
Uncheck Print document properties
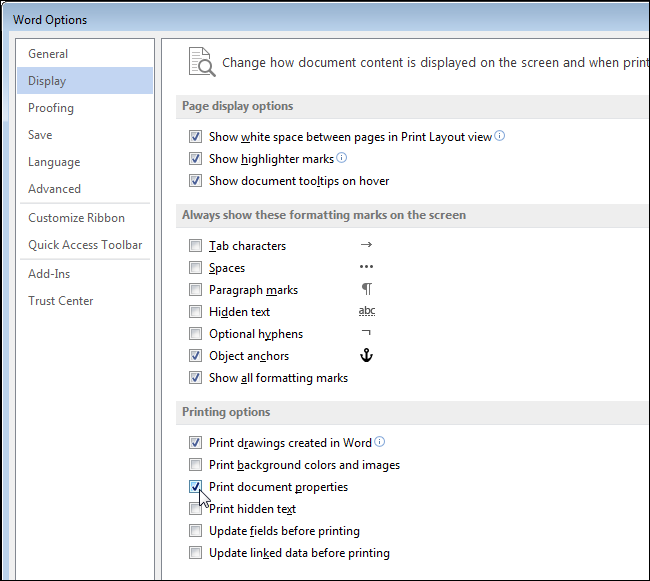[x=195, y=487]
